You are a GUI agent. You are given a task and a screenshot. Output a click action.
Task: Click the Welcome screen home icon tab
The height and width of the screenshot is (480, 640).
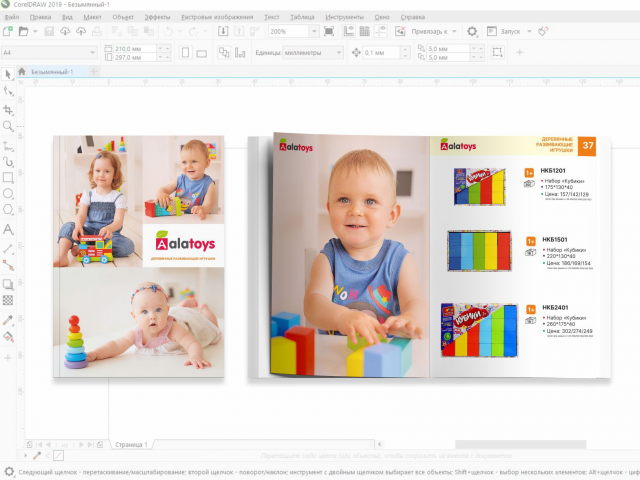(22, 71)
